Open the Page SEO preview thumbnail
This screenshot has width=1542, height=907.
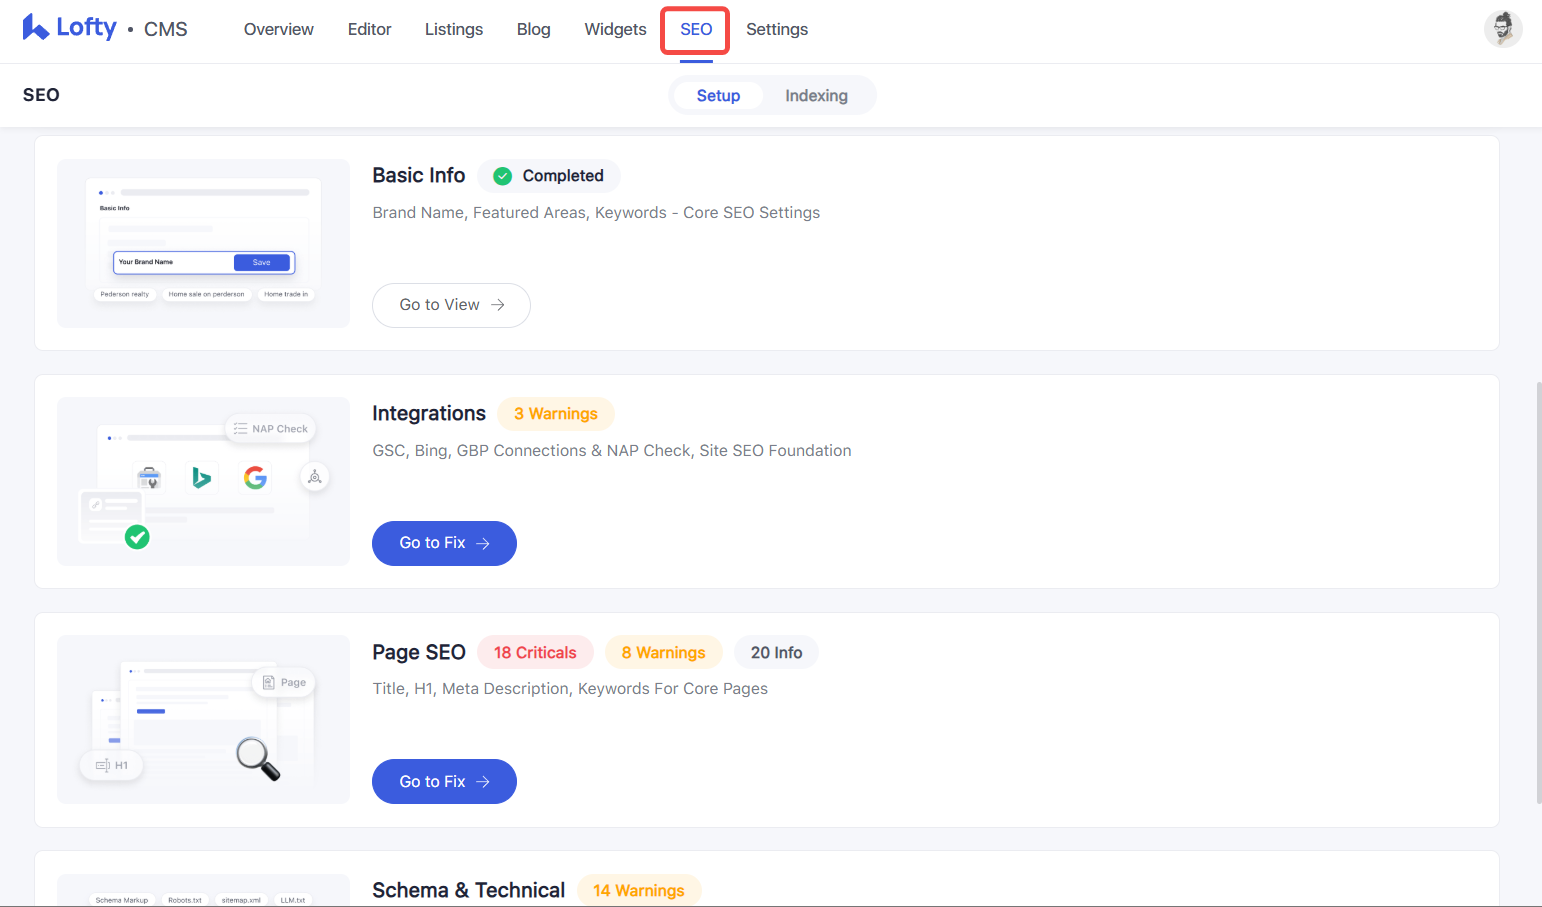click(204, 720)
